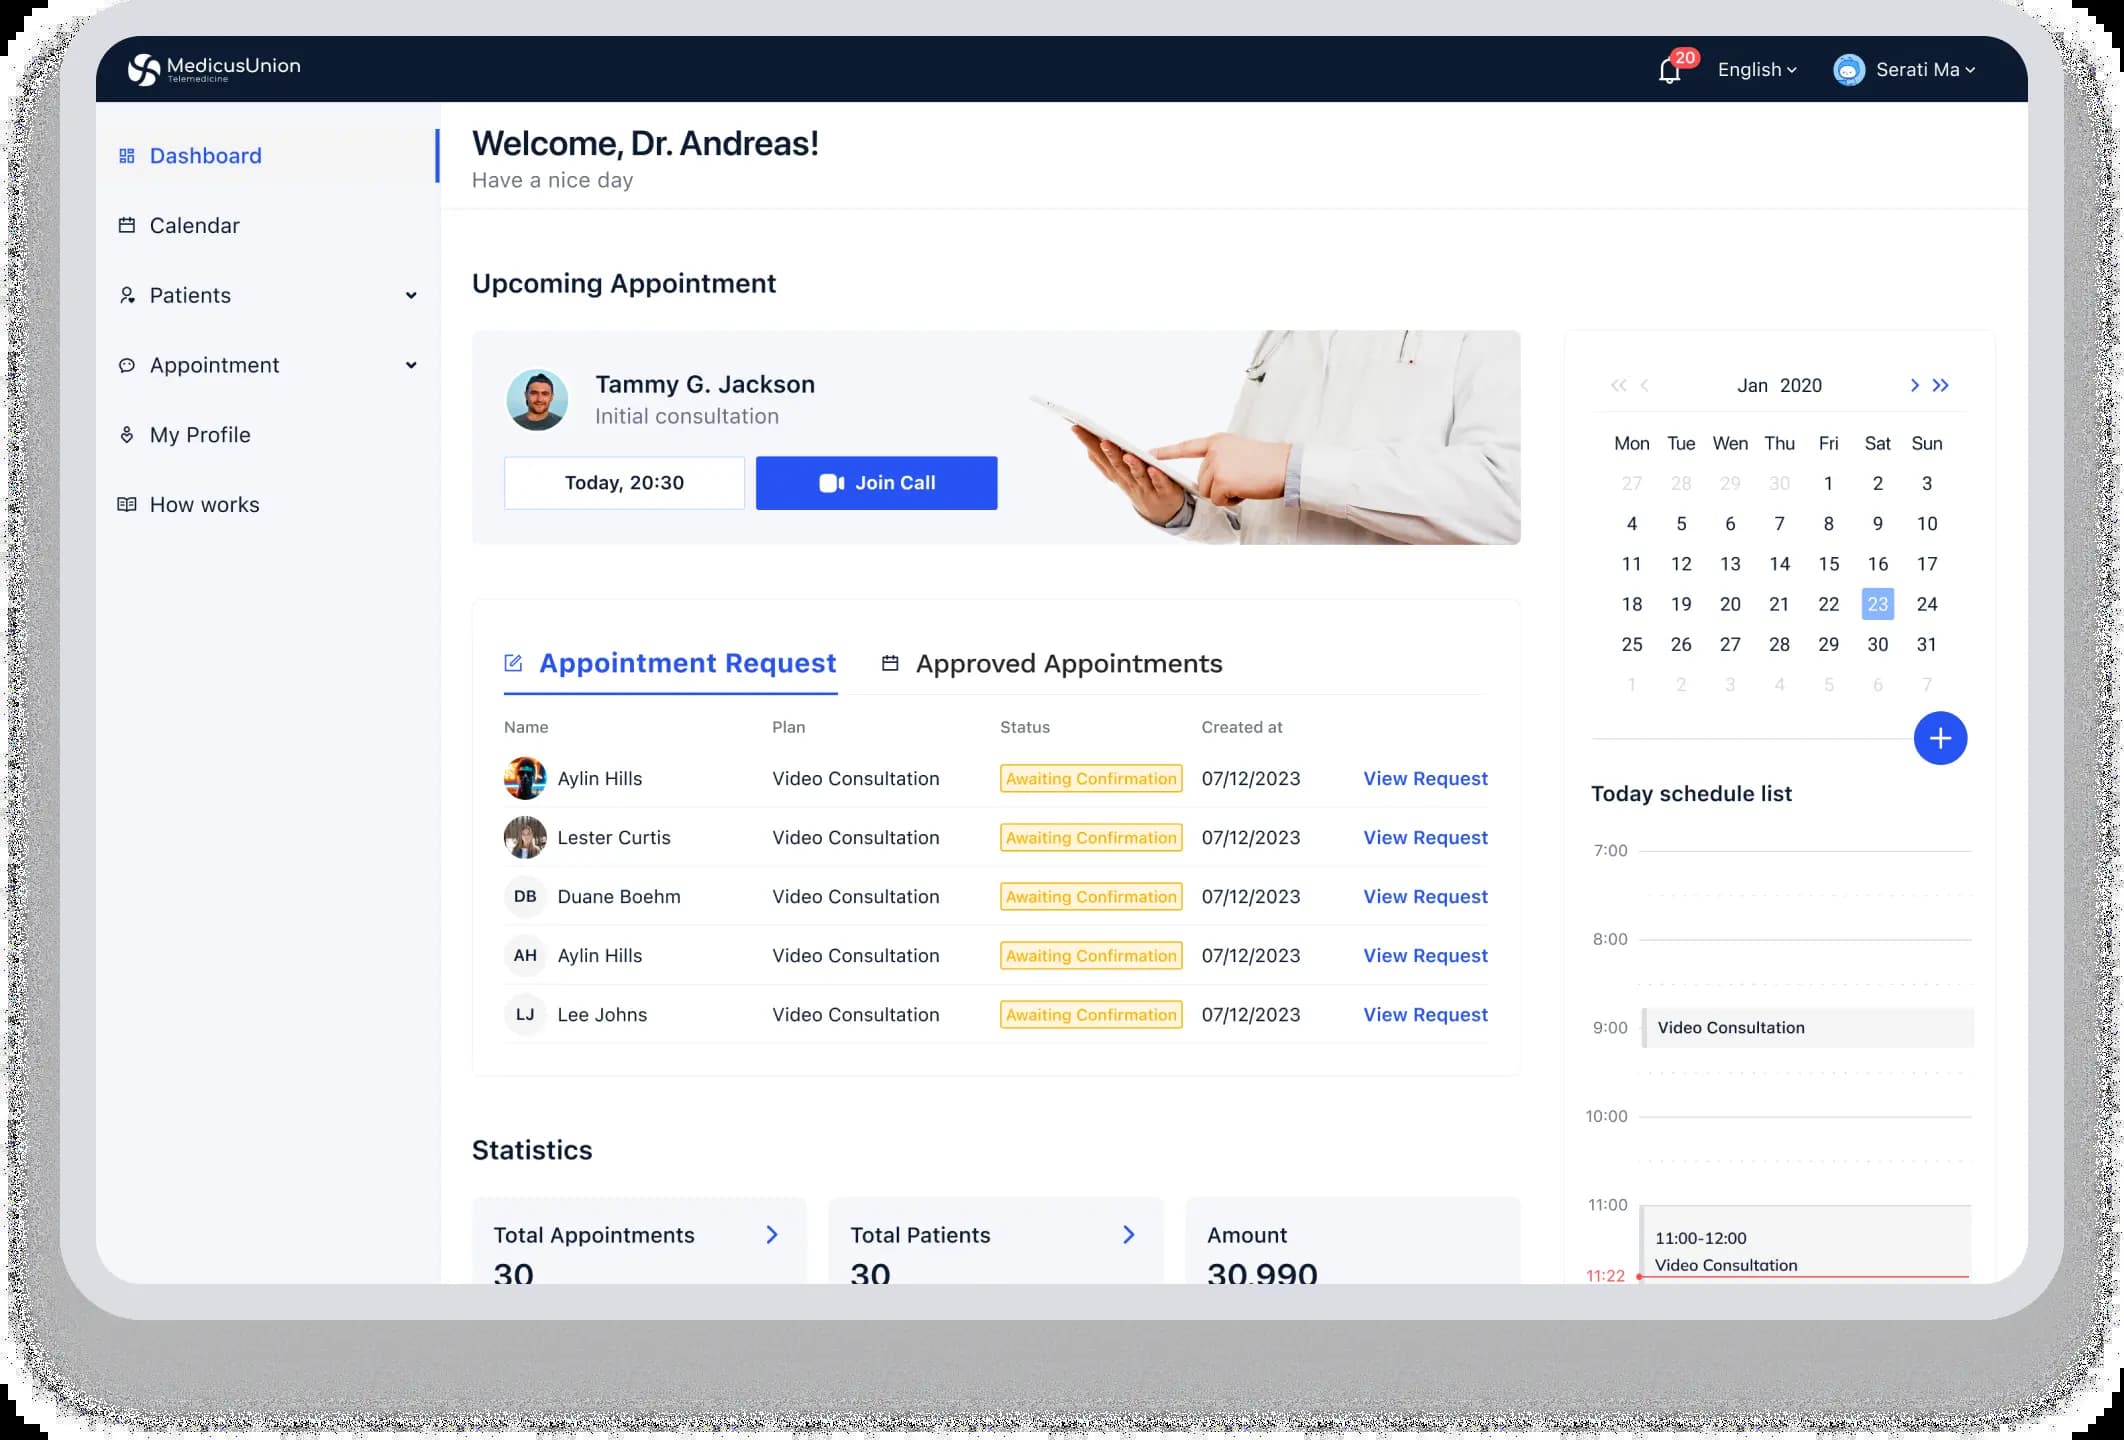Click the AH initials avatar
This screenshot has width=2124, height=1440.
pyautogui.click(x=525, y=956)
